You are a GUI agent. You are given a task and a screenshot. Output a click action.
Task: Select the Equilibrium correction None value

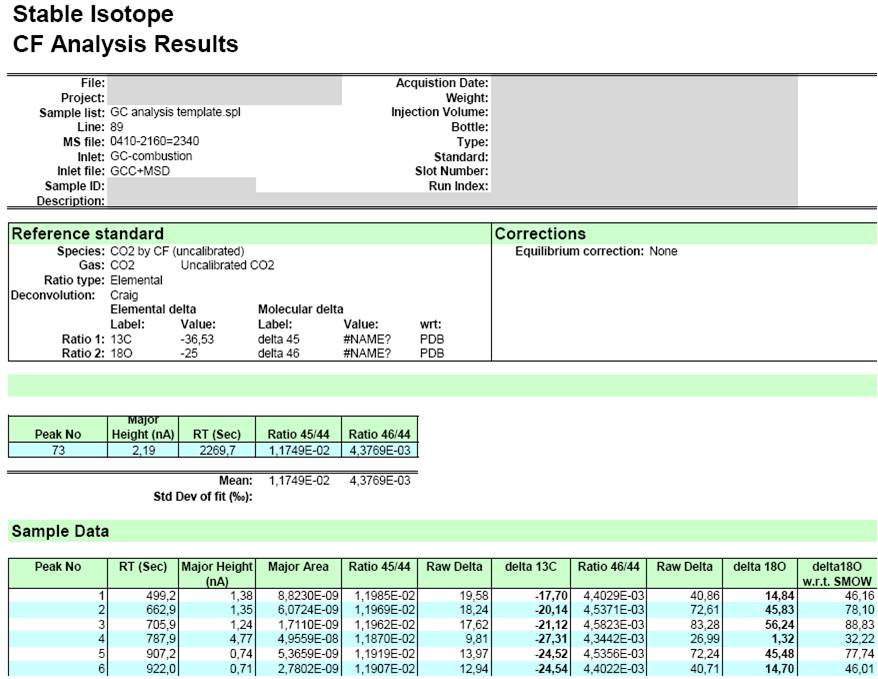(x=664, y=251)
